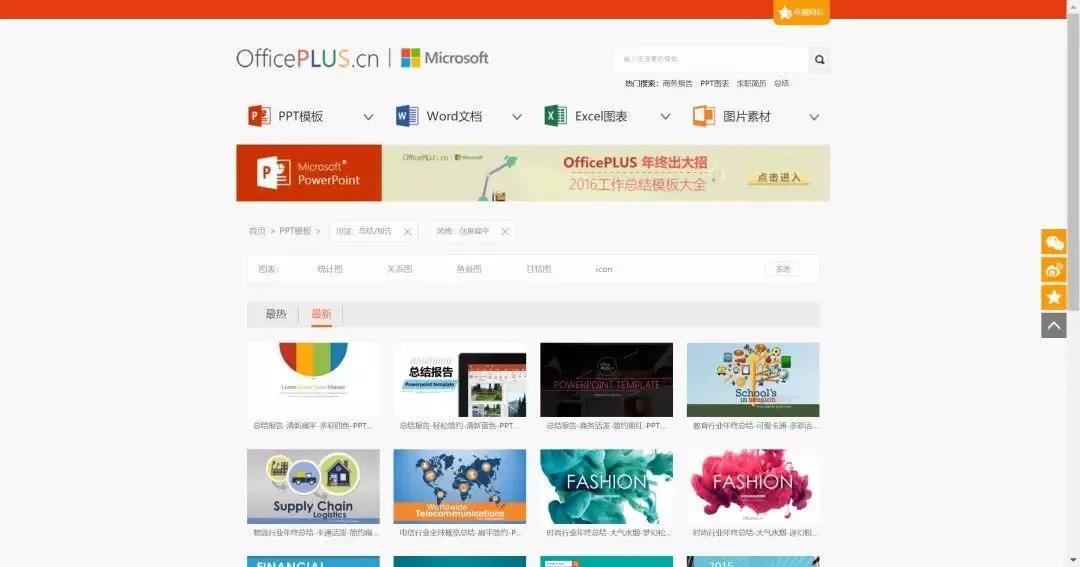Remove the 用途: 总结/报告 filter tag
The width and height of the screenshot is (1080, 567).
[x=408, y=231]
